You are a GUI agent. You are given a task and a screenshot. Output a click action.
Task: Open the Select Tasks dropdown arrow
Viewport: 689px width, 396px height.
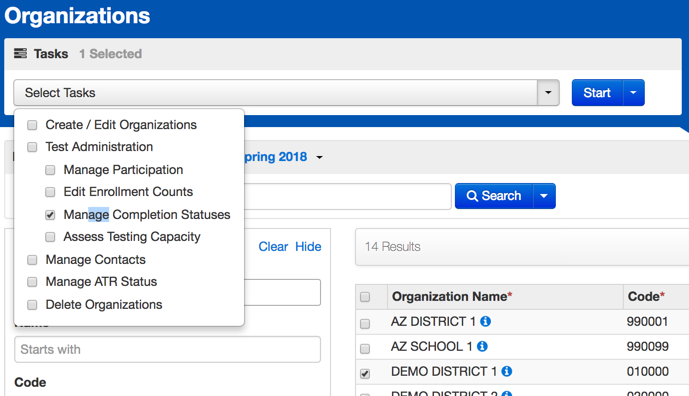pyautogui.click(x=548, y=93)
